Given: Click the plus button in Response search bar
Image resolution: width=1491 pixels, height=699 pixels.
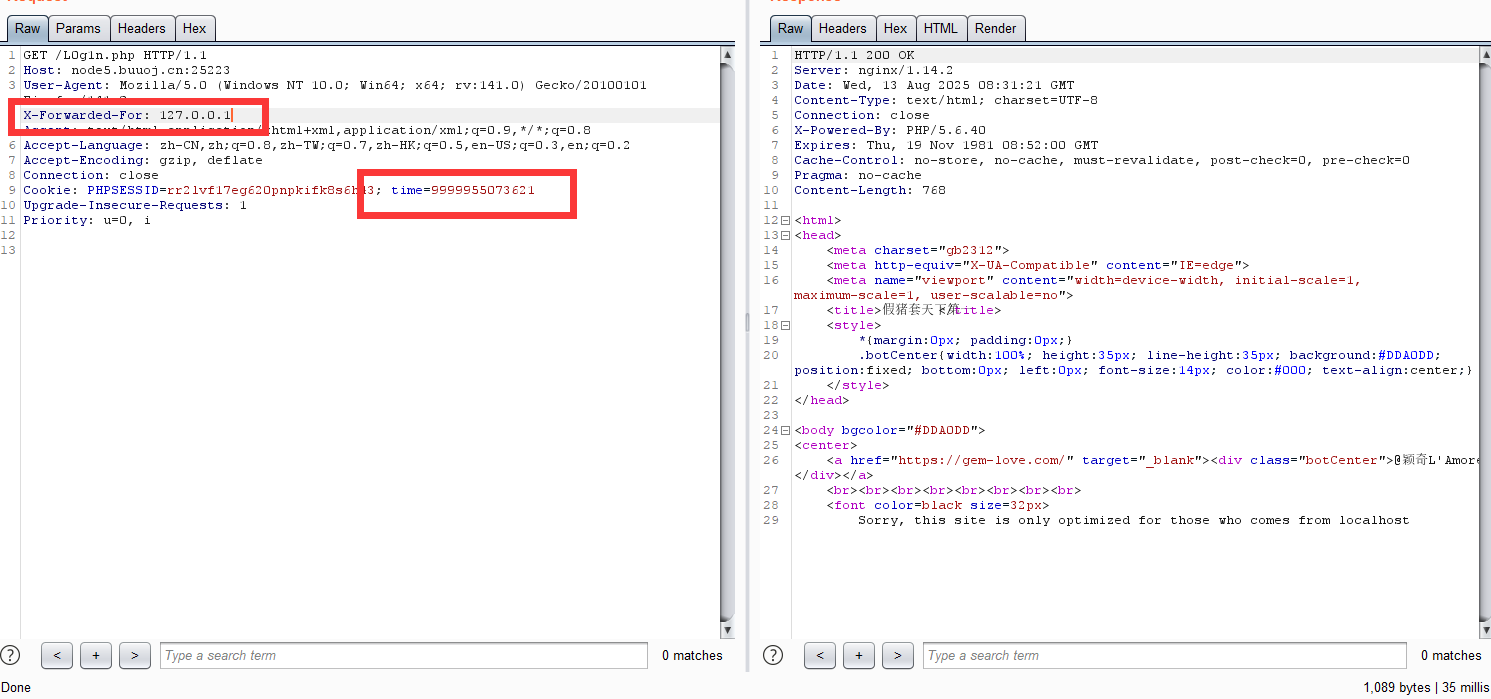Looking at the screenshot, I should [859, 656].
